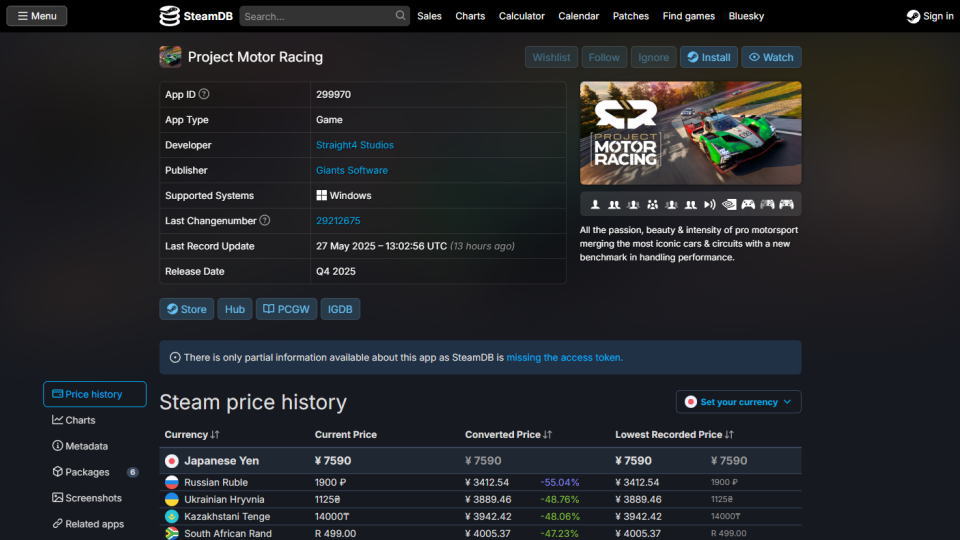Click the Release Date Q4 2025 value
The image size is (960, 540).
pos(336,271)
